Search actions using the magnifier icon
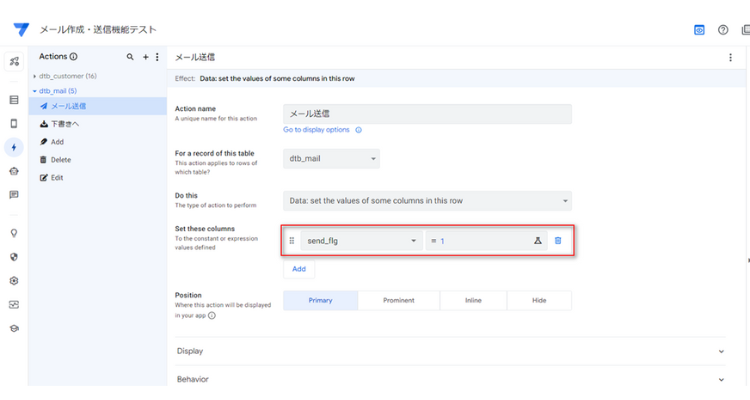Image resolution: width=750 pixels, height=400 pixels. tap(130, 56)
